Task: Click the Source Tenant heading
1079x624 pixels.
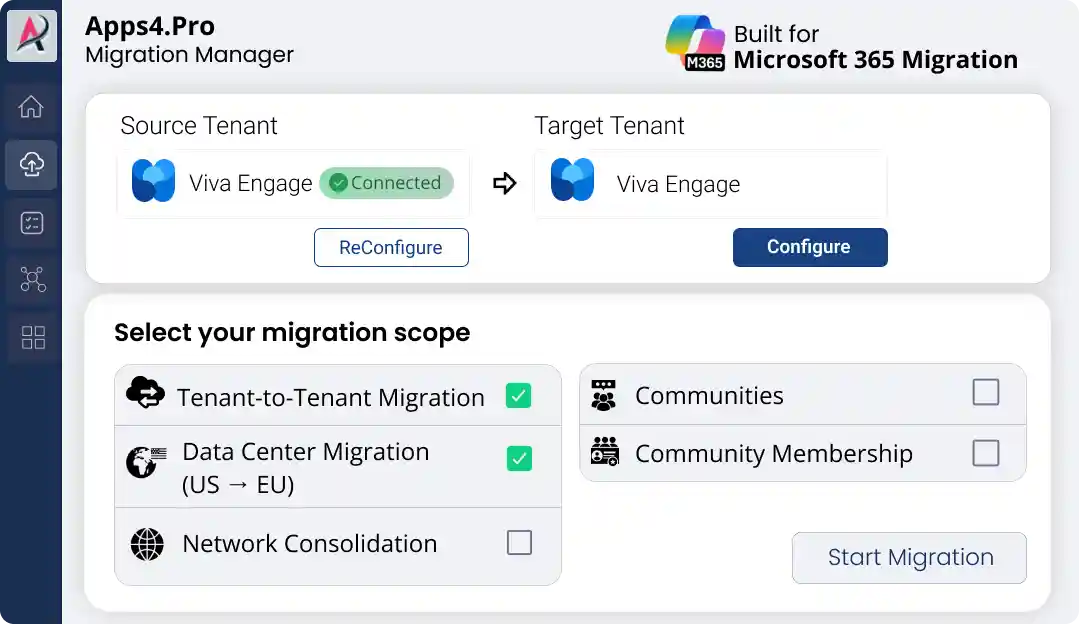Action: (198, 126)
